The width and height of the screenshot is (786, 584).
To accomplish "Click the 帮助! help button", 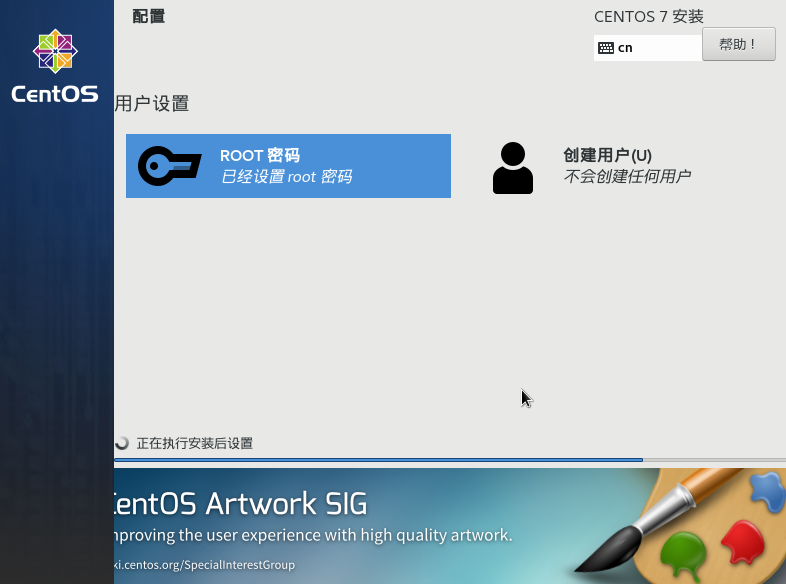I will click(x=738, y=44).
